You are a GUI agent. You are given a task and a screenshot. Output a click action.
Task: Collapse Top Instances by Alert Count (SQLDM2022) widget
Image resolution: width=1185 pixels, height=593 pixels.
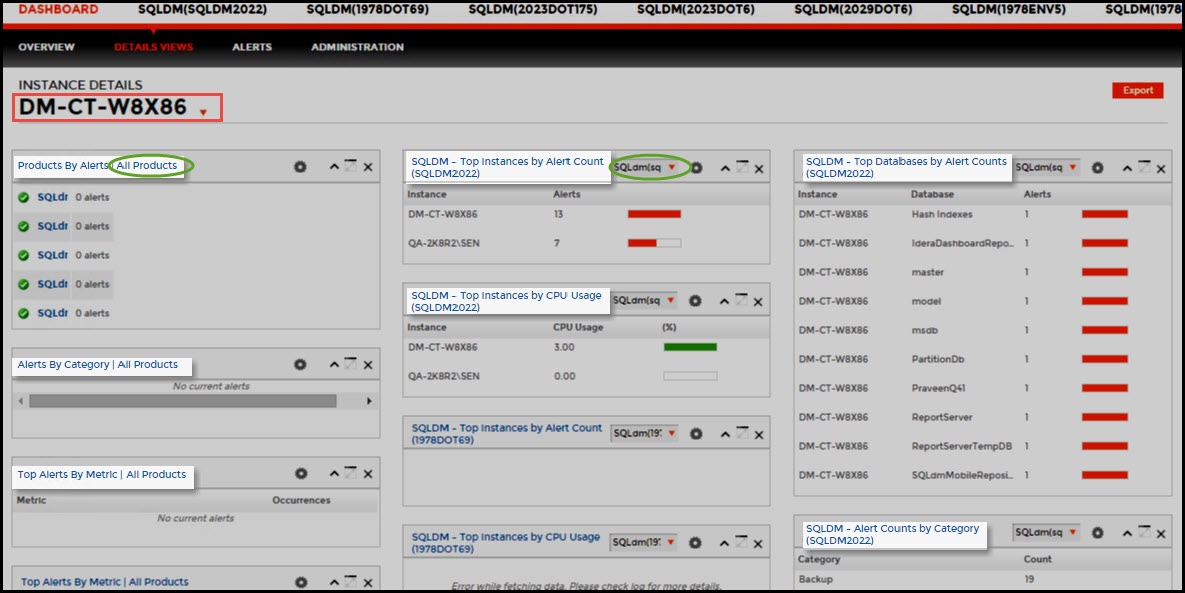click(726, 168)
